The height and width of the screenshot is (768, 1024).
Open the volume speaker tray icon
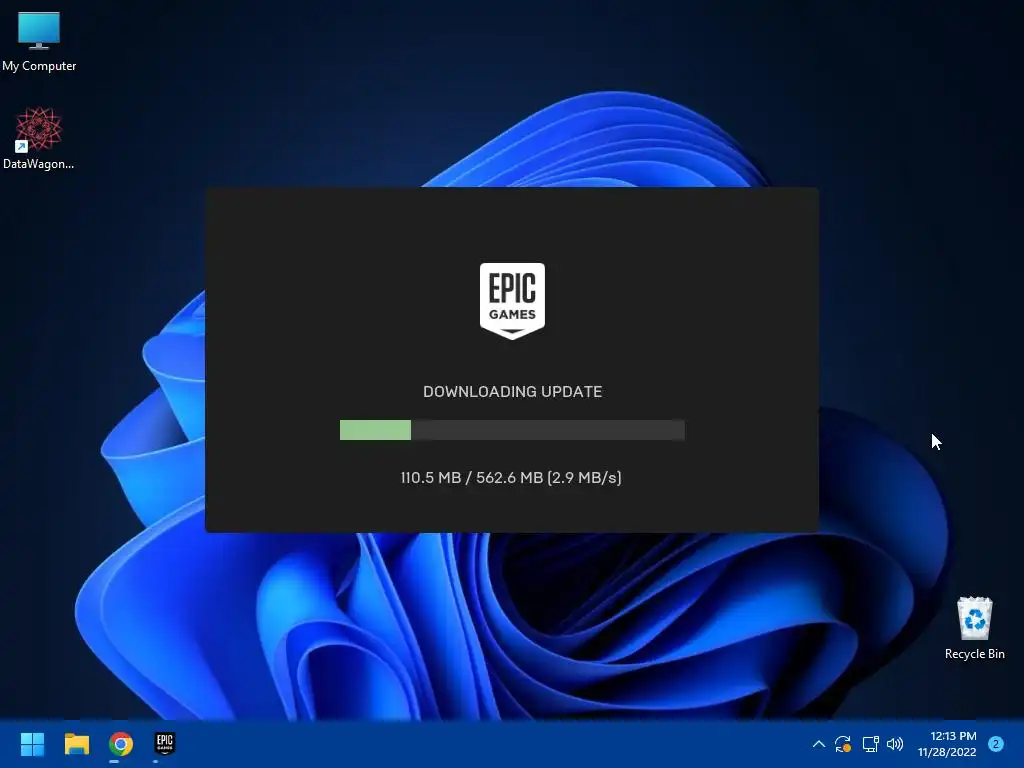coord(895,744)
